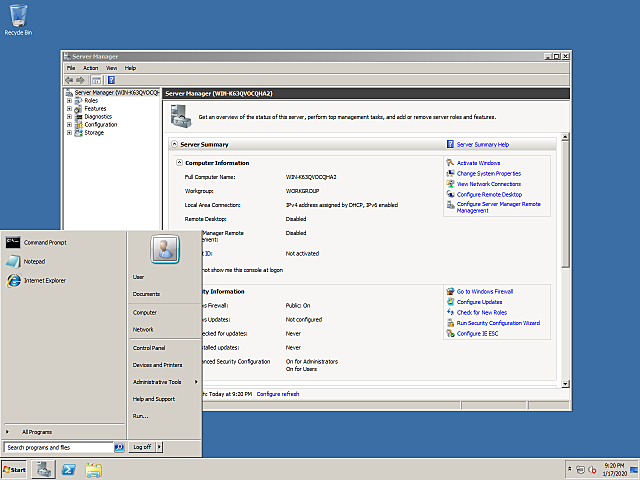Expand Administrative Tools submenu in Start menu
Screen dimensions: 640x480
(x=164, y=382)
